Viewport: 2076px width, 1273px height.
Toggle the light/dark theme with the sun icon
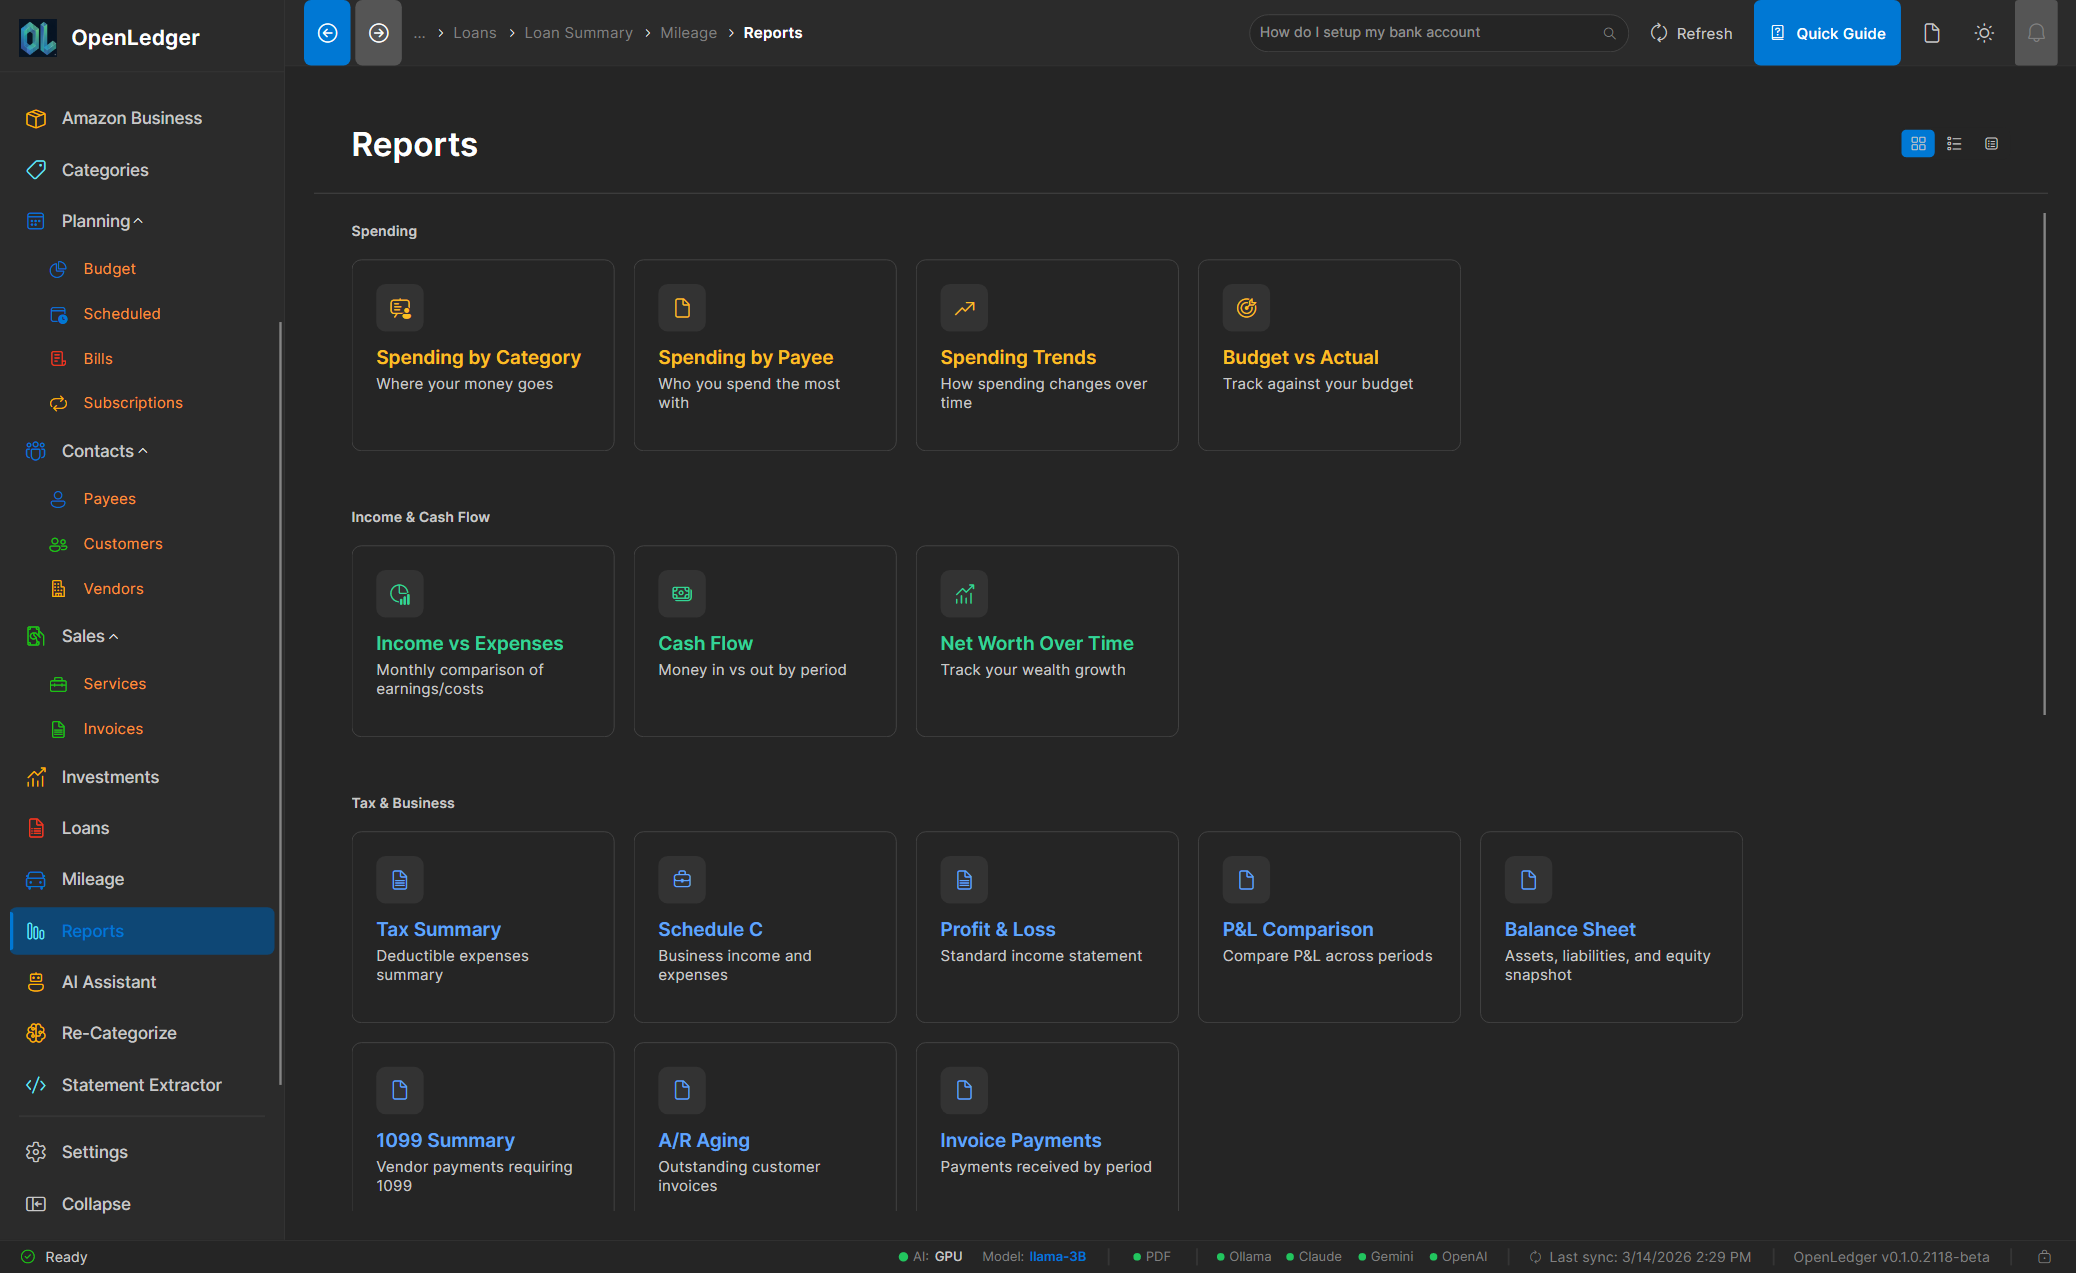[1984, 32]
